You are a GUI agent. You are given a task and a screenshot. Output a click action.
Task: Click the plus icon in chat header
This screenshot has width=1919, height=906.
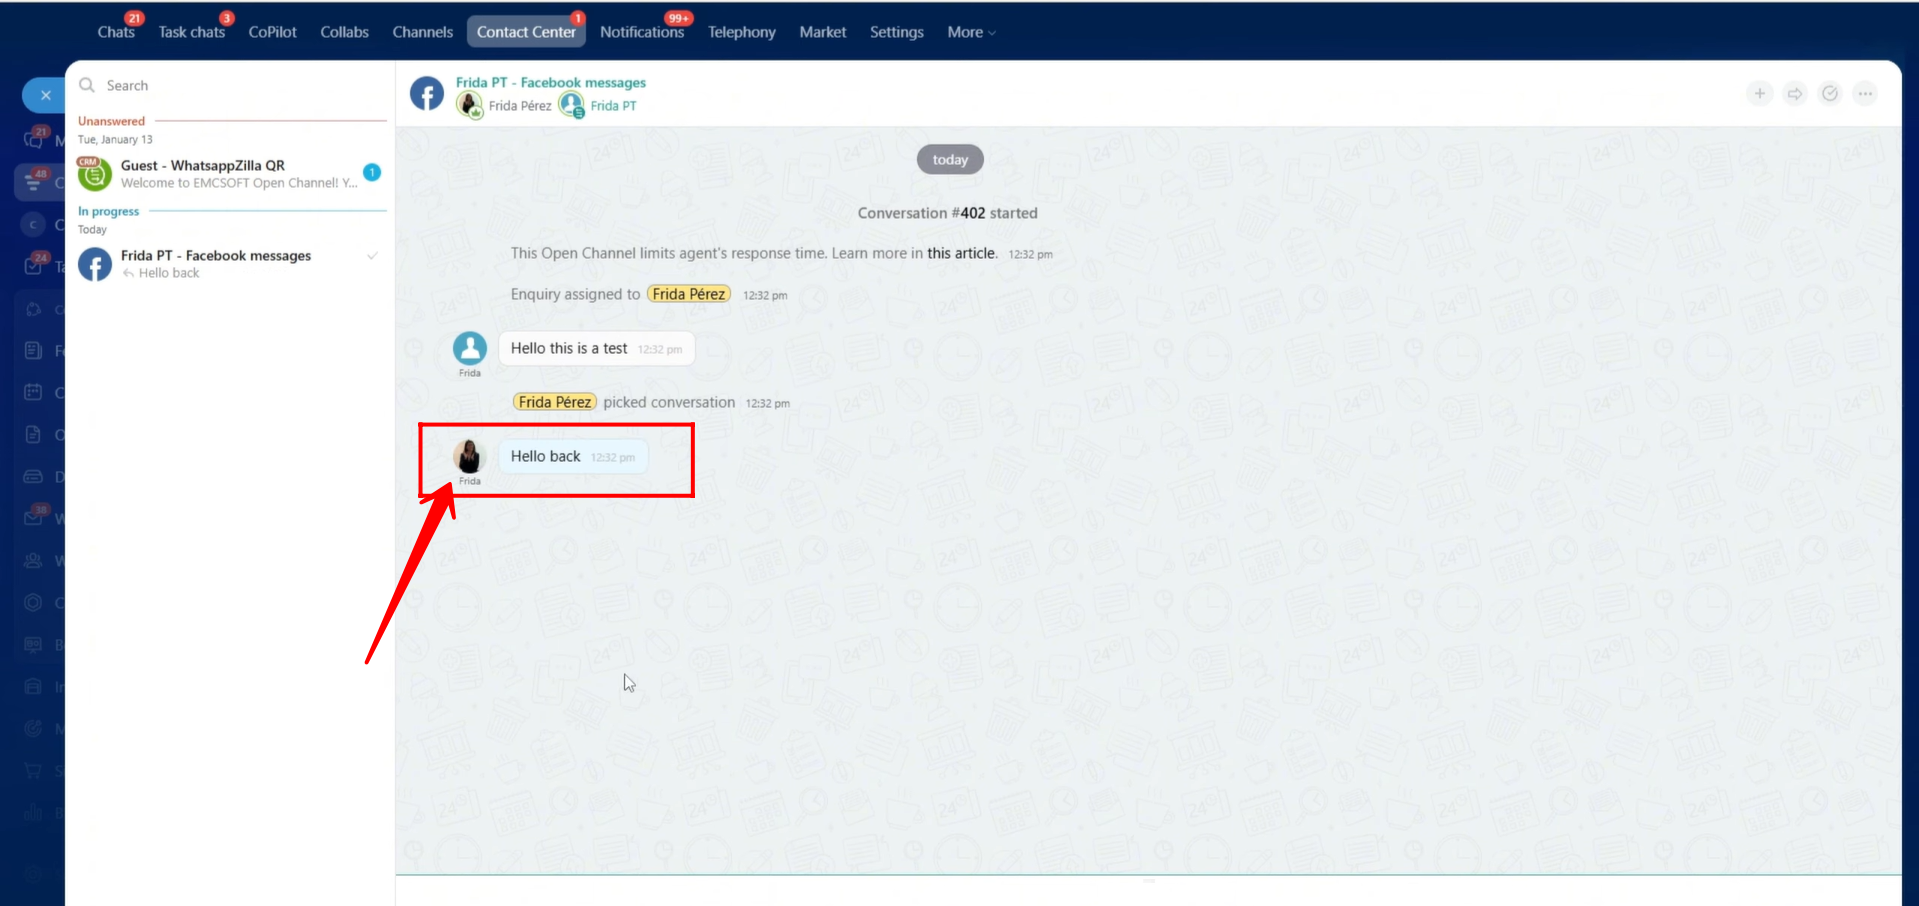1759,94
